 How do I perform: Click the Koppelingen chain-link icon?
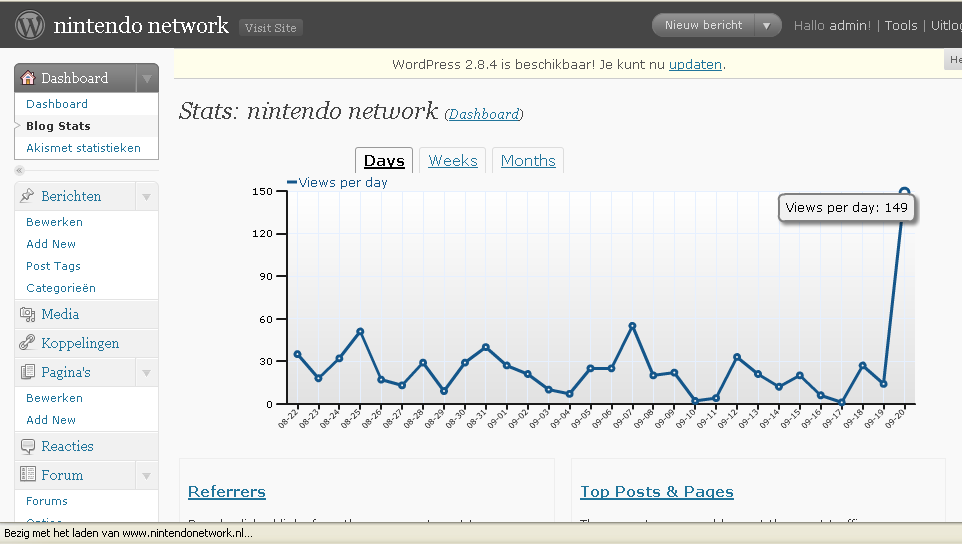pos(27,342)
